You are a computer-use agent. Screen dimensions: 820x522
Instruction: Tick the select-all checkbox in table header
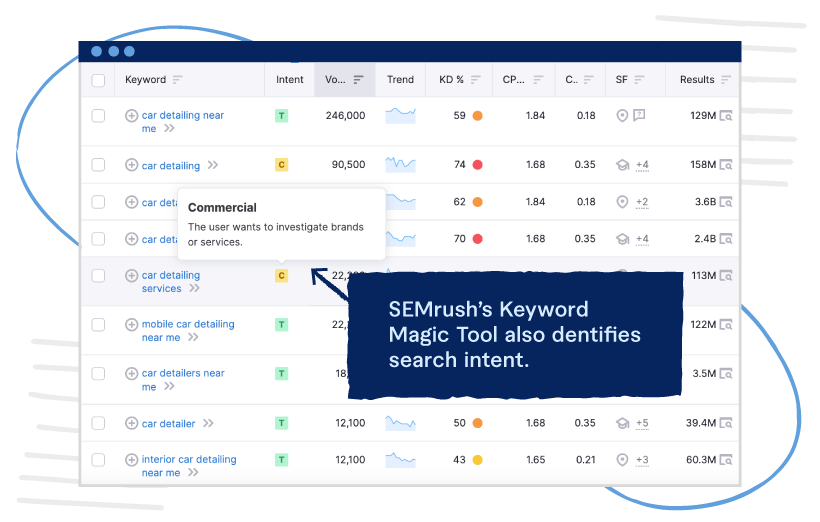click(98, 80)
